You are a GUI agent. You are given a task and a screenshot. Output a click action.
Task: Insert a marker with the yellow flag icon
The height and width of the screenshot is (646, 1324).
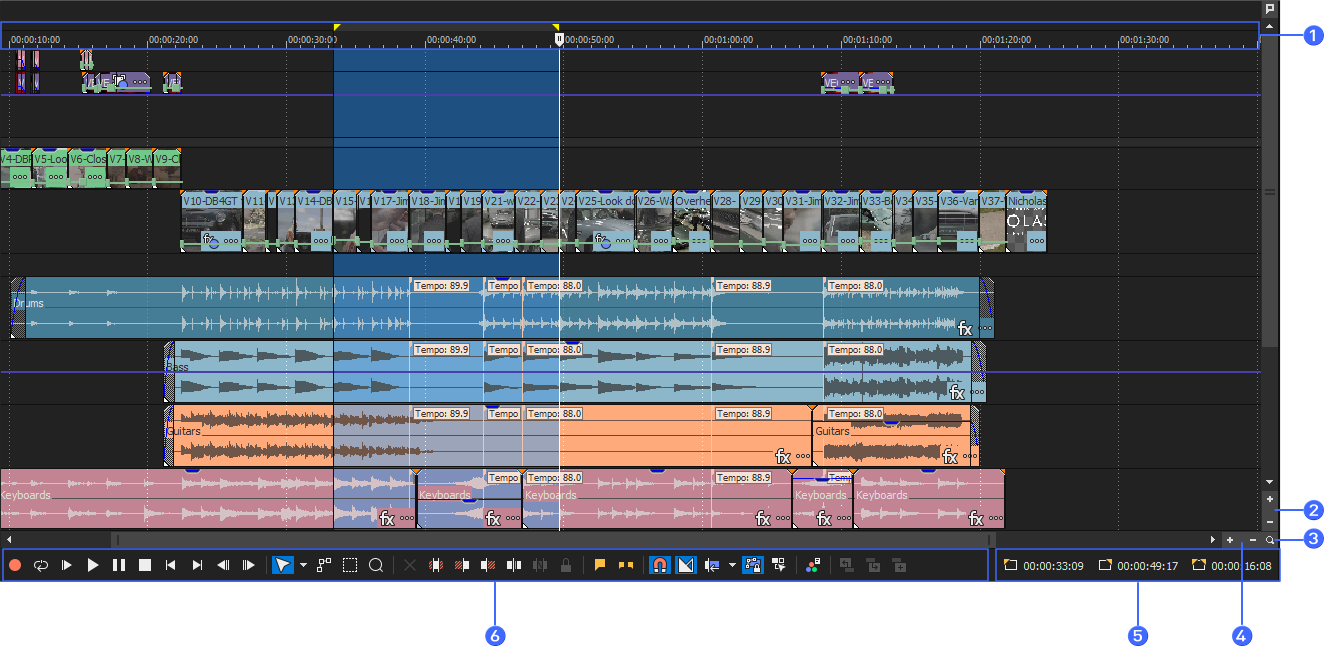(600, 565)
